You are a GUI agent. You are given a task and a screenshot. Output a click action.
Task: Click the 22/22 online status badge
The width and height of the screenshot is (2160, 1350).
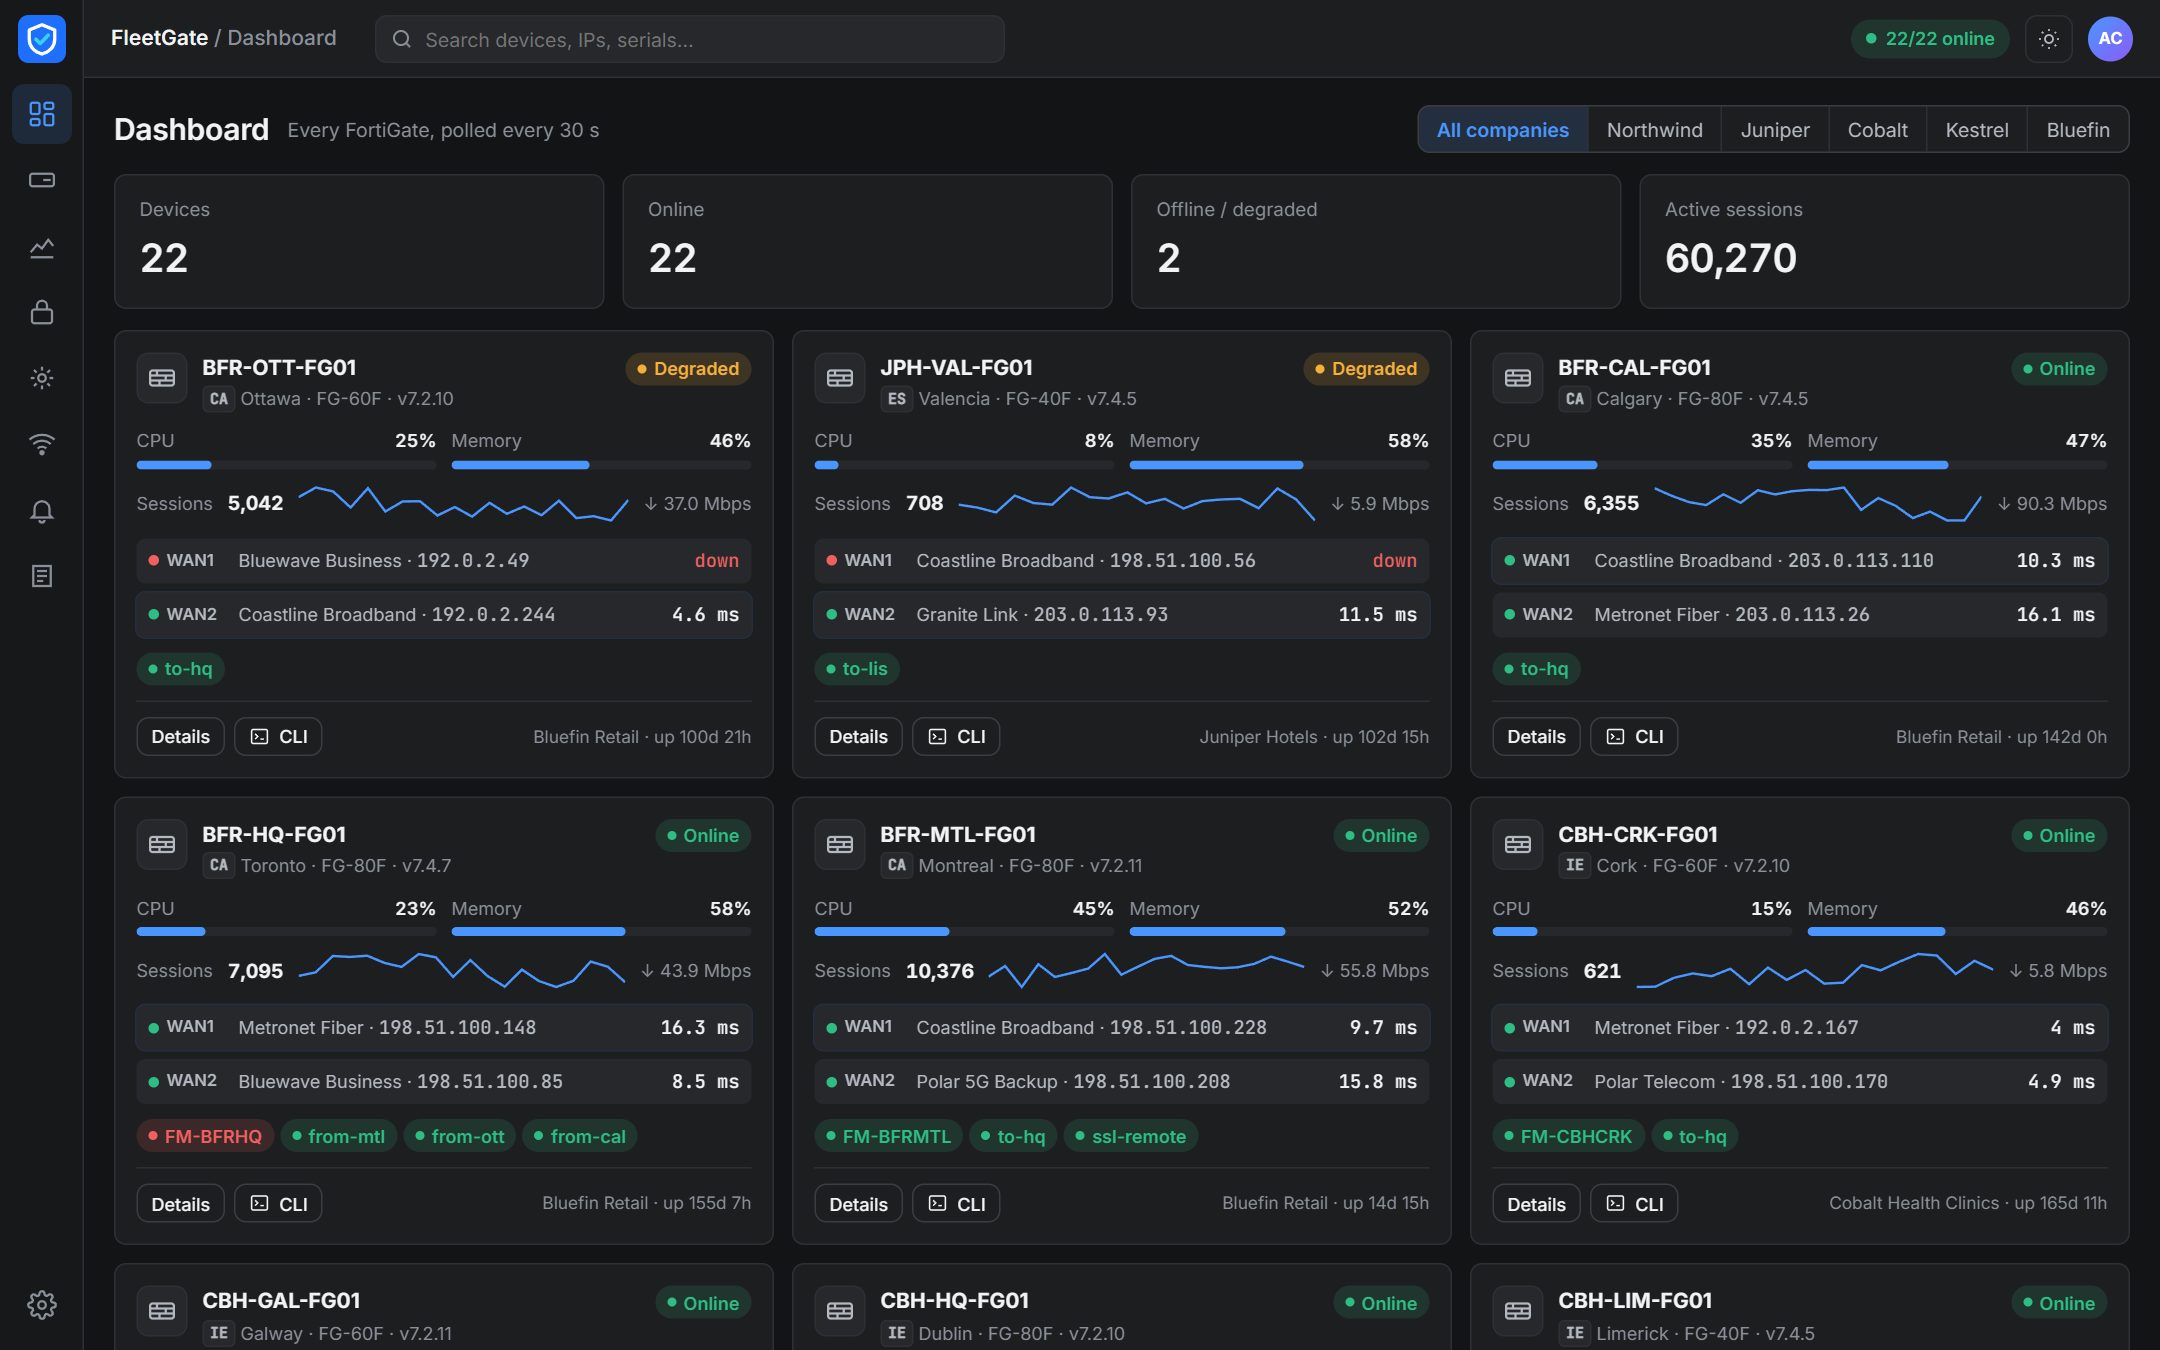[x=1929, y=39]
